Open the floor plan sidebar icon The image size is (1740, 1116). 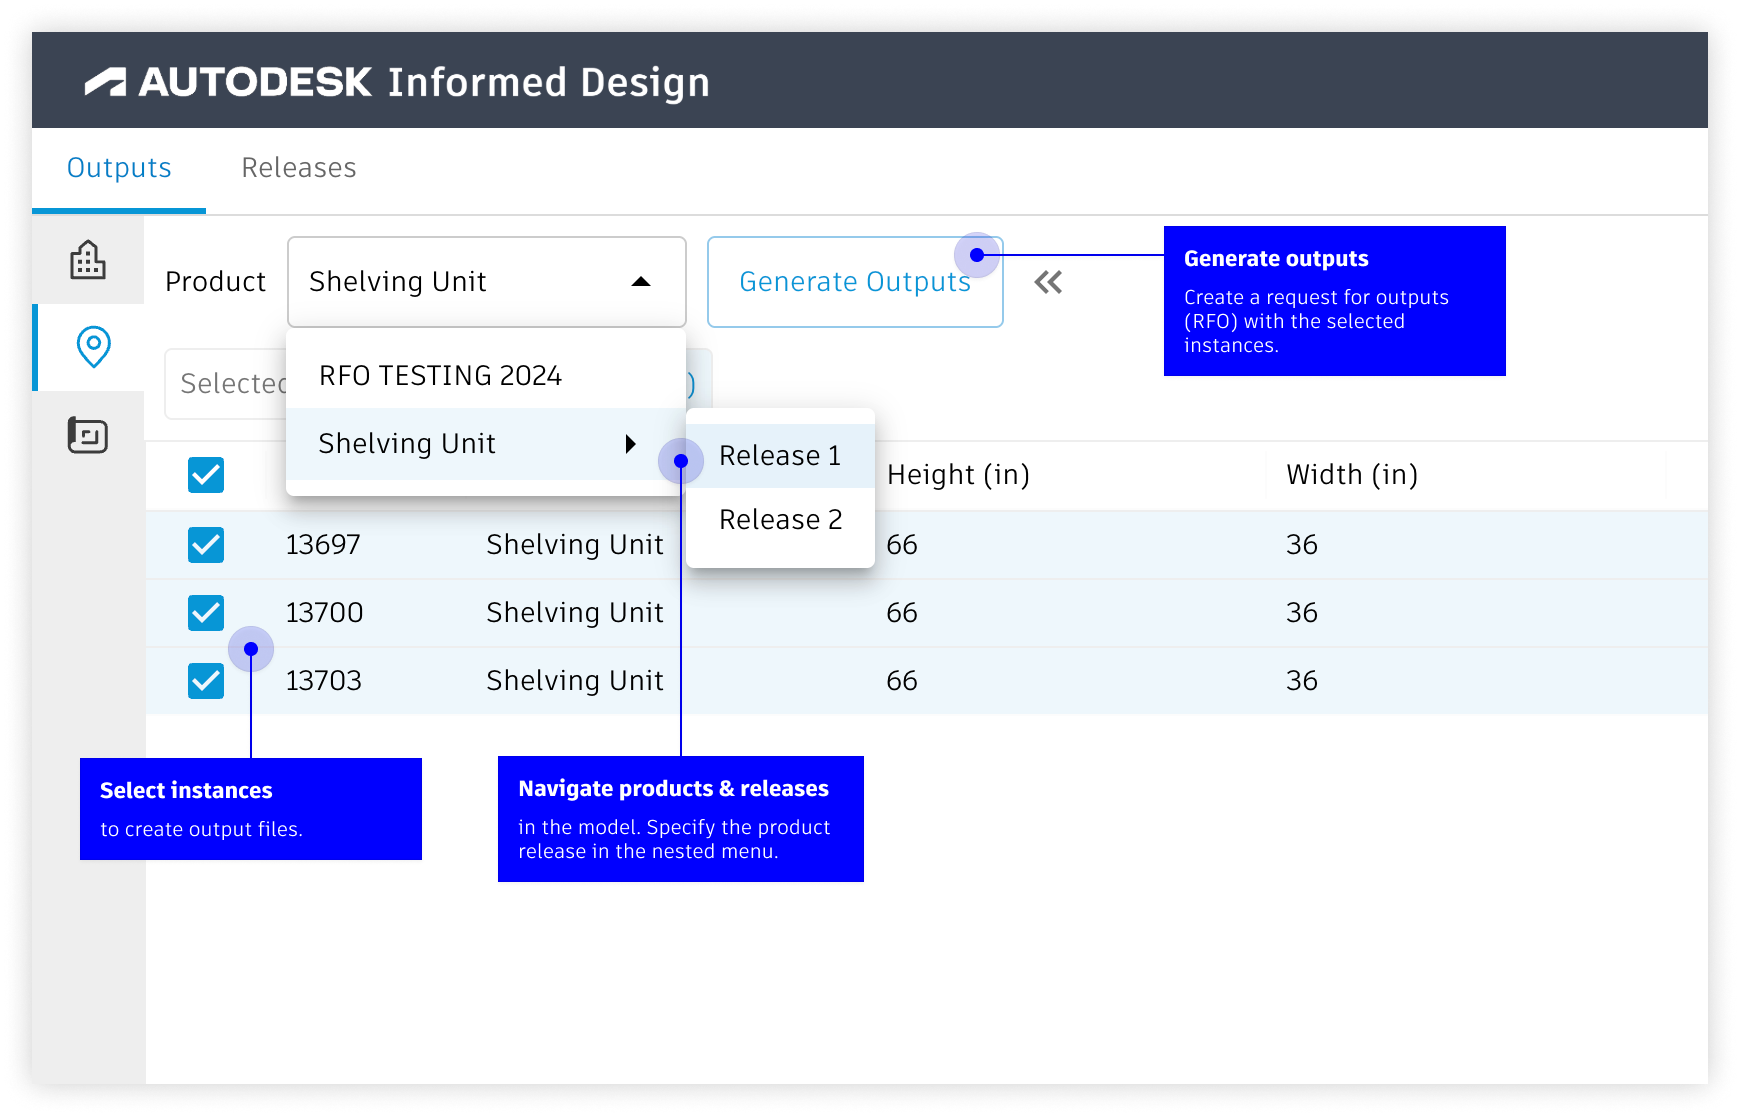click(88, 435)
